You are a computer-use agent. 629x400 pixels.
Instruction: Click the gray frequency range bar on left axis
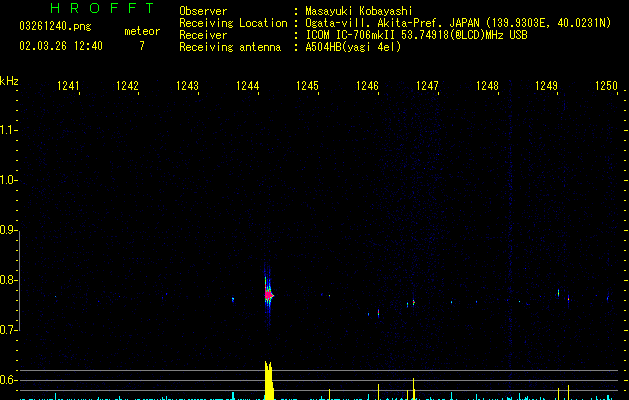tap(19, 281)
